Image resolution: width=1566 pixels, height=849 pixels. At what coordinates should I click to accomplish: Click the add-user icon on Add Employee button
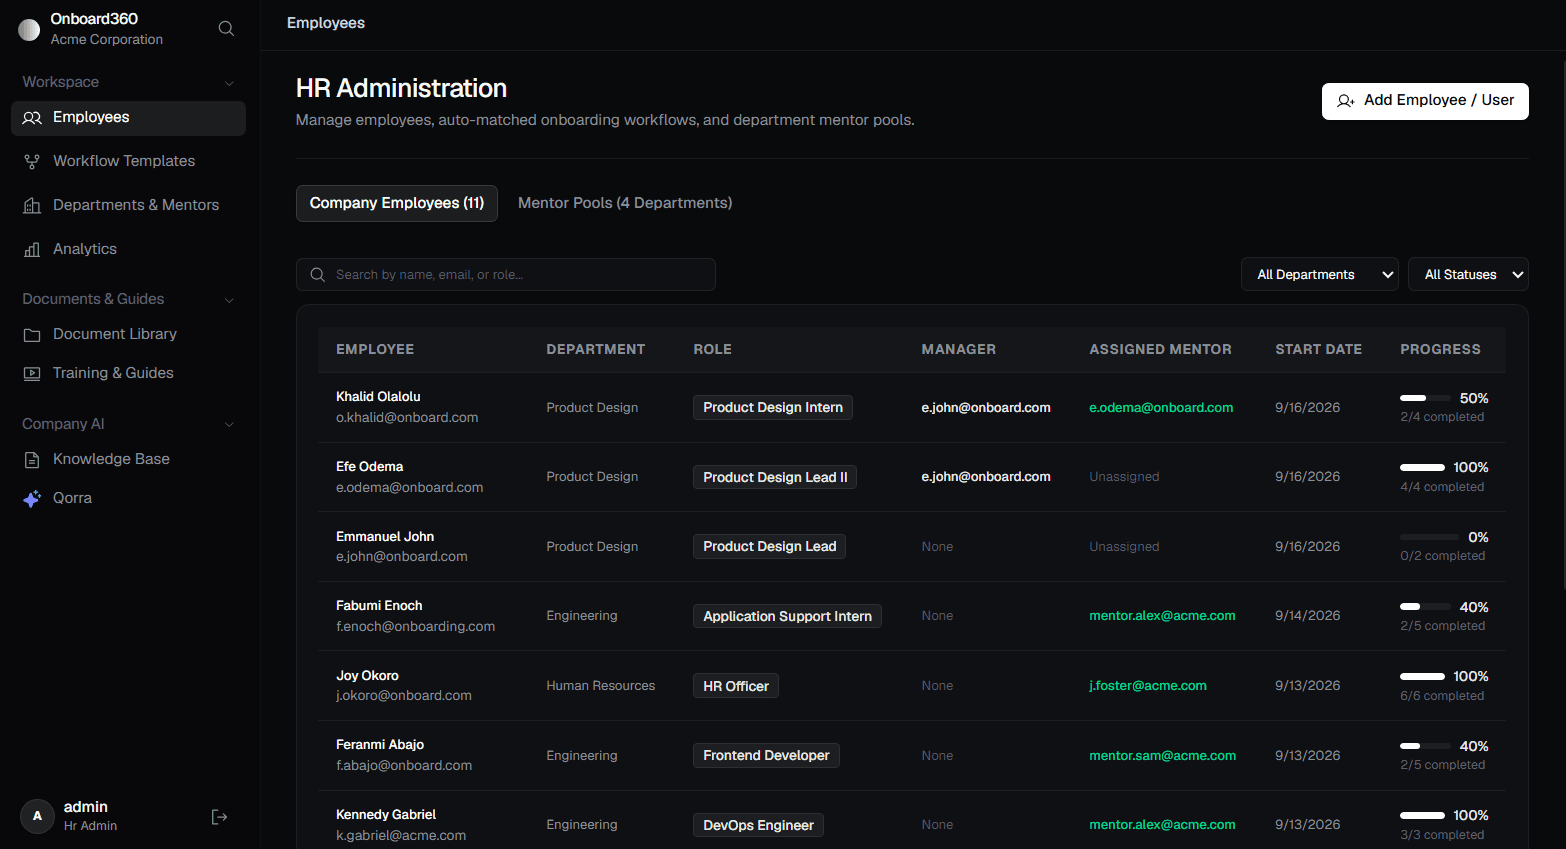point(1346,101)
